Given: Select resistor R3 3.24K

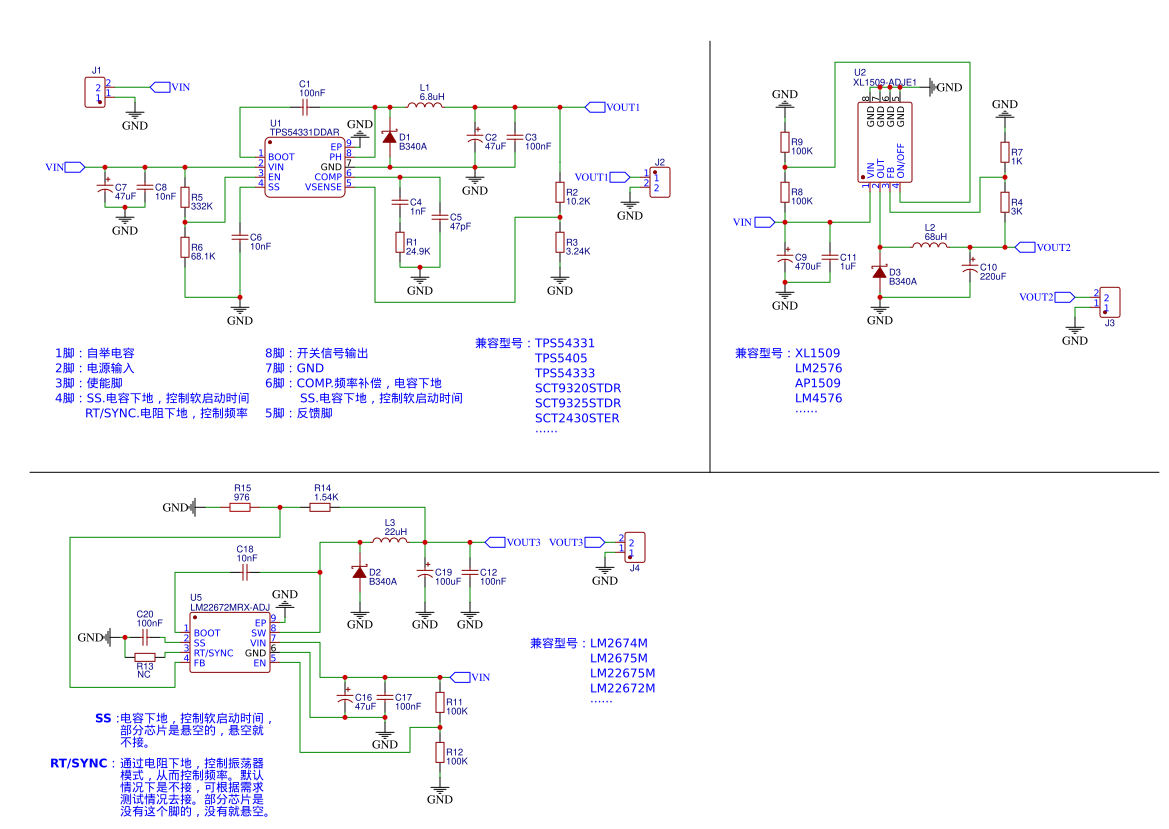Looking at the screenshot, I should coord(560,242).
